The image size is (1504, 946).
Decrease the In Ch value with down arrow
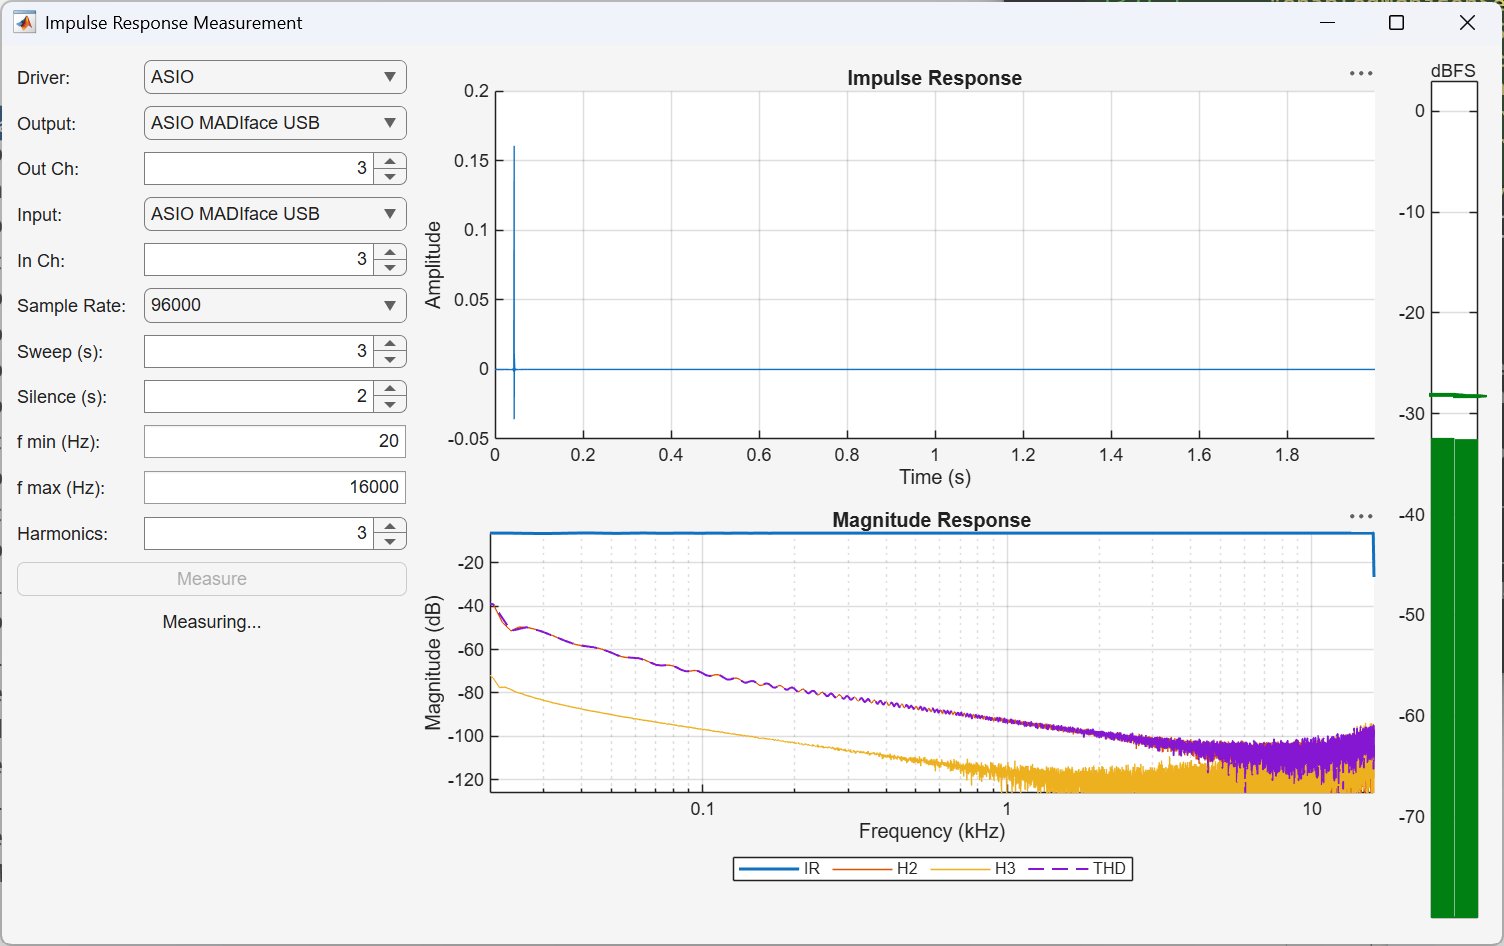[x=390, y=268]
